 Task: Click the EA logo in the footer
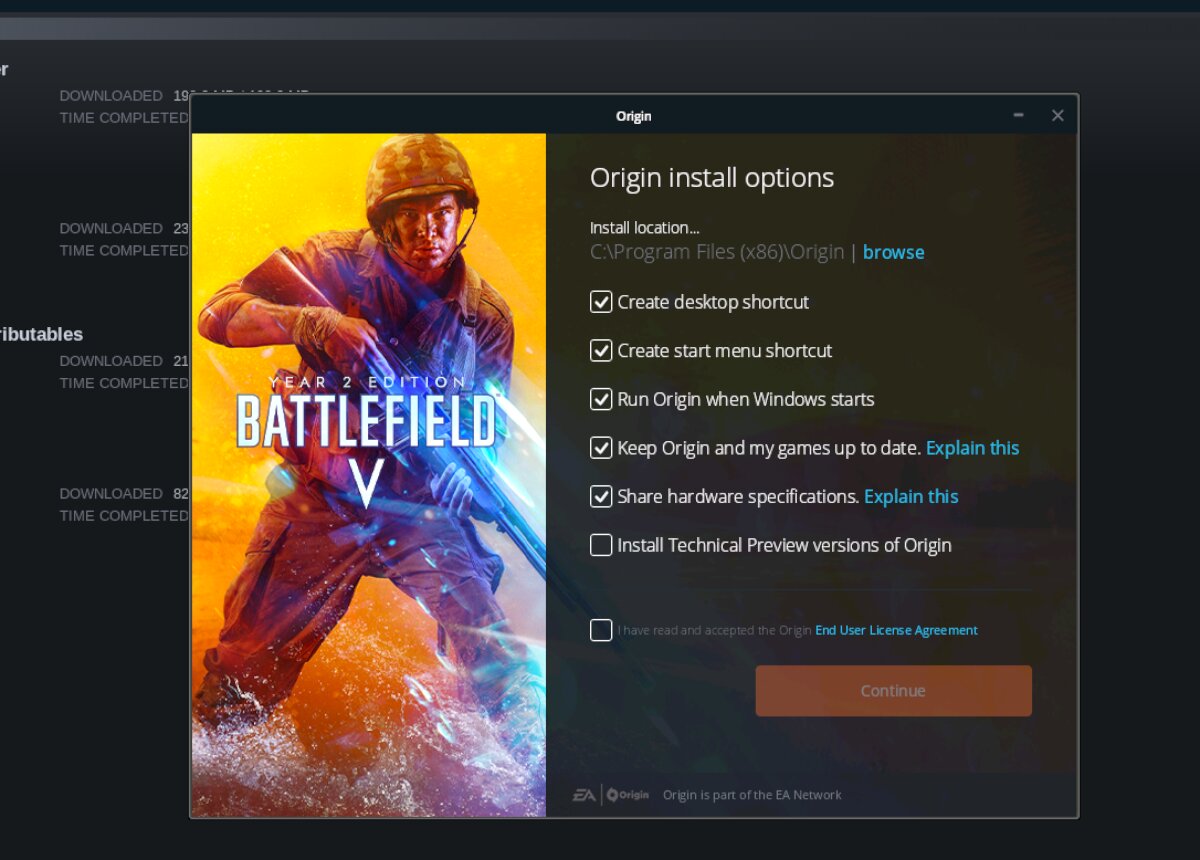[583, 795]
